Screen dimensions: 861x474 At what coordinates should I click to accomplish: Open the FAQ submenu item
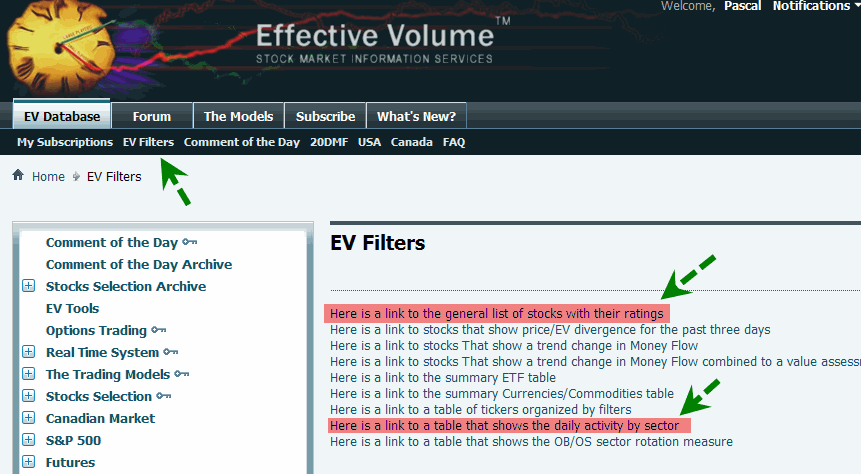tap(454, 142)
